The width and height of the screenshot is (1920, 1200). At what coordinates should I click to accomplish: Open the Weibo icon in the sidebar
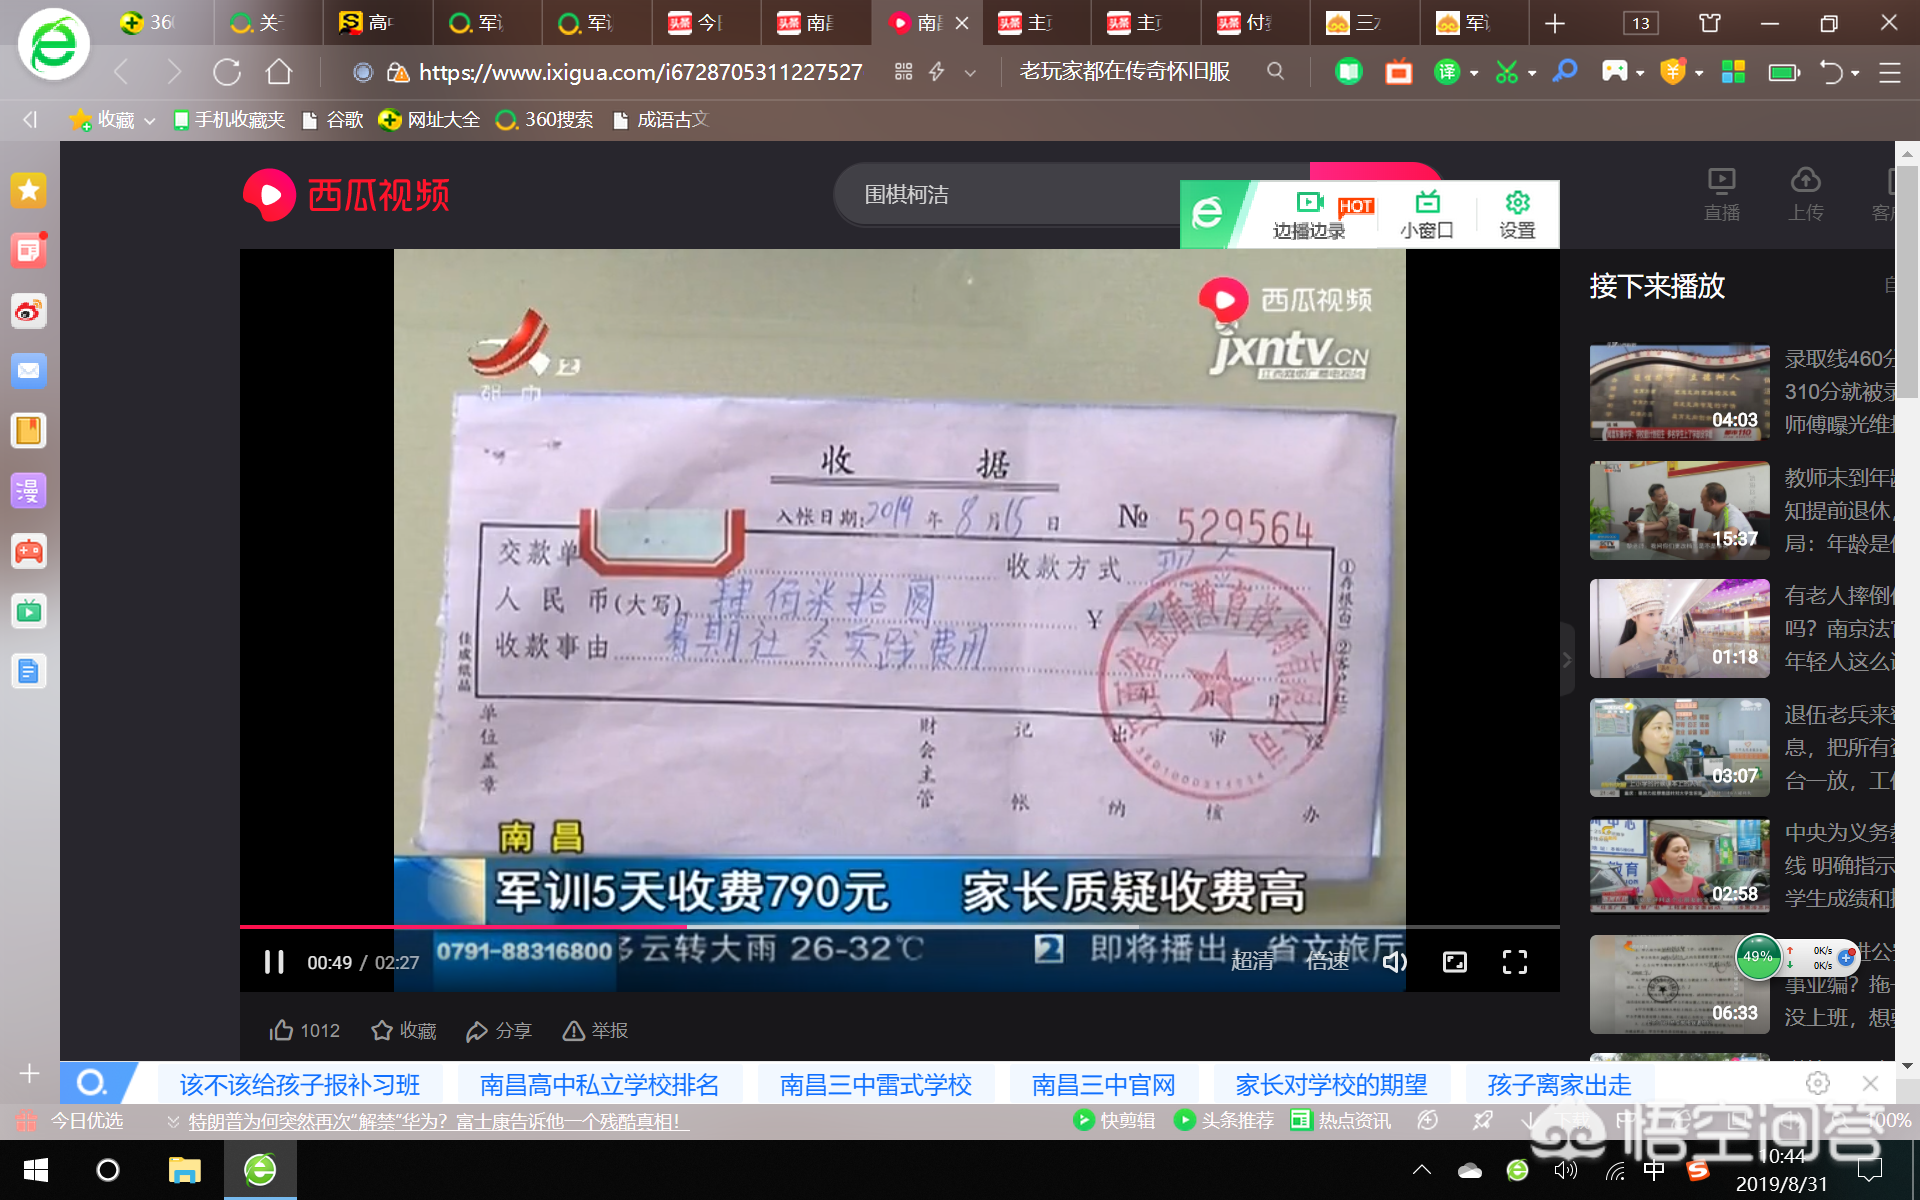pos(28,311)
